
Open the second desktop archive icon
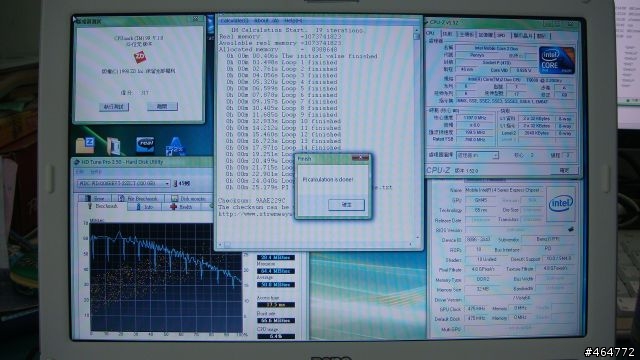[x=113, y=146]
